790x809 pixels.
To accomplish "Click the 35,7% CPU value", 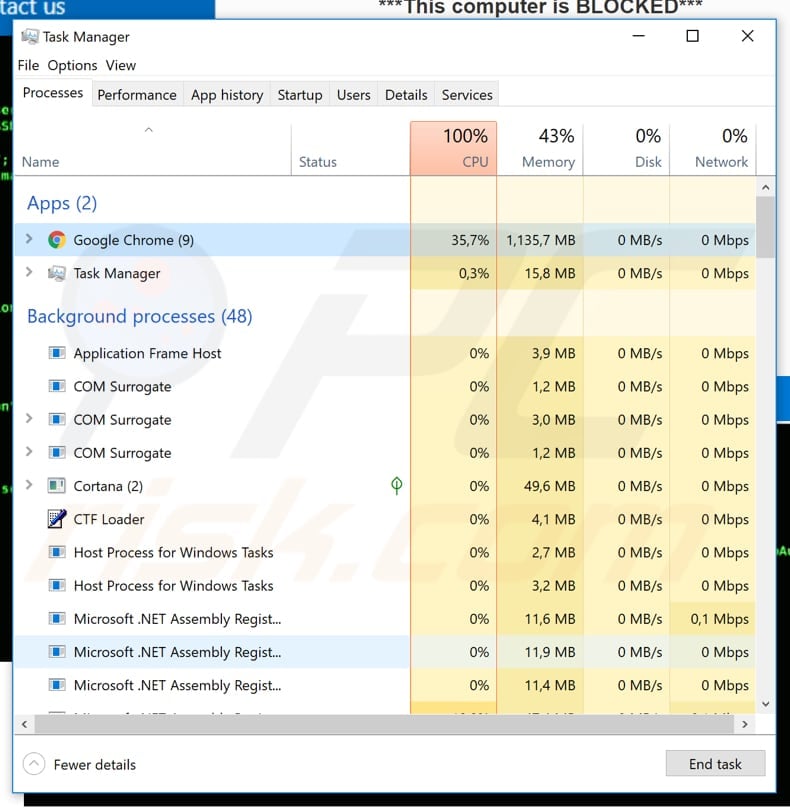I will [470, 240].
